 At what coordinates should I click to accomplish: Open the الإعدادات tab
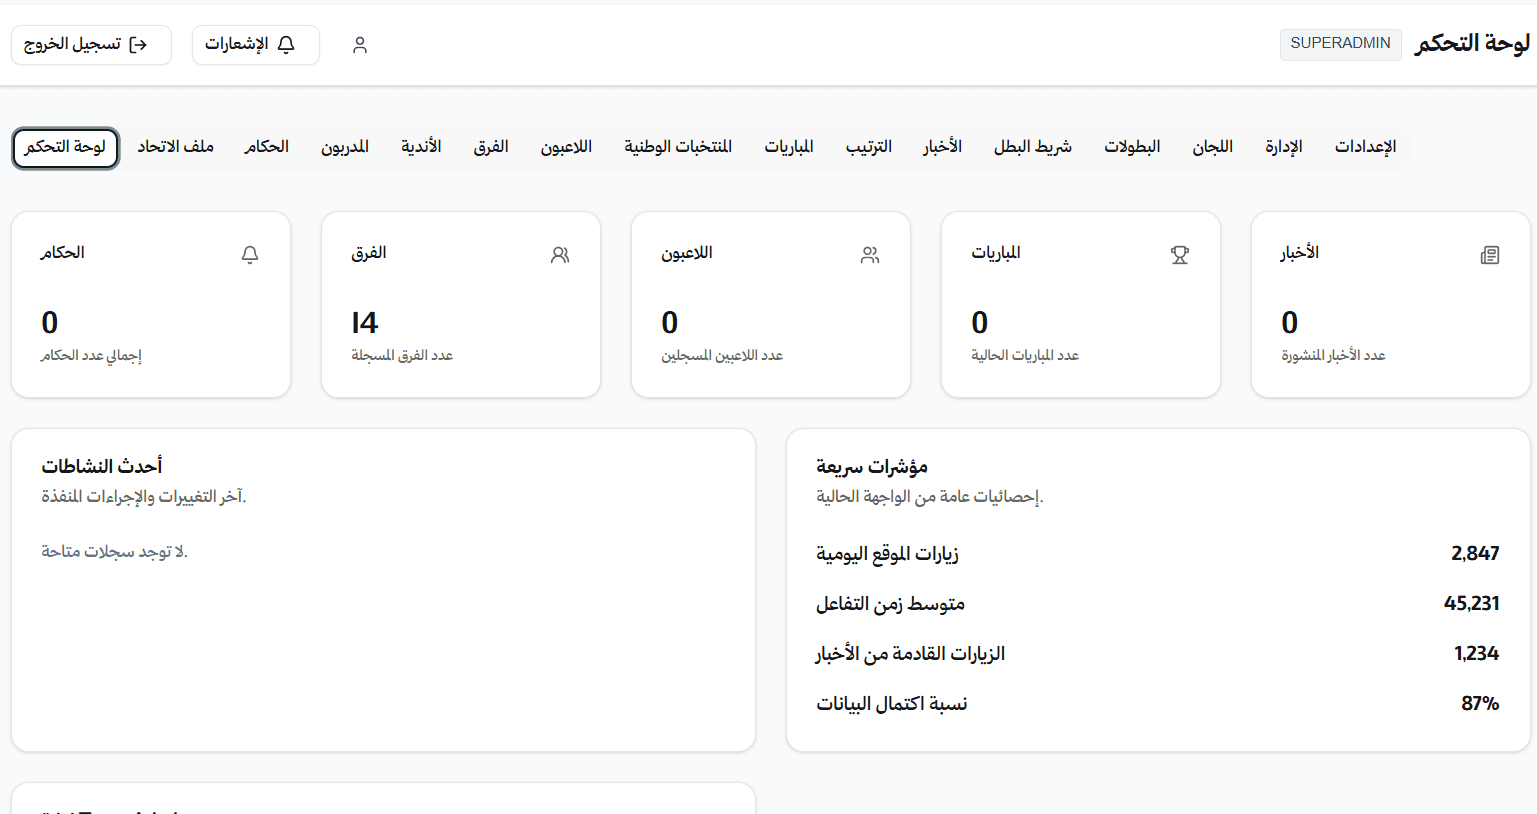coord(1365,146)
